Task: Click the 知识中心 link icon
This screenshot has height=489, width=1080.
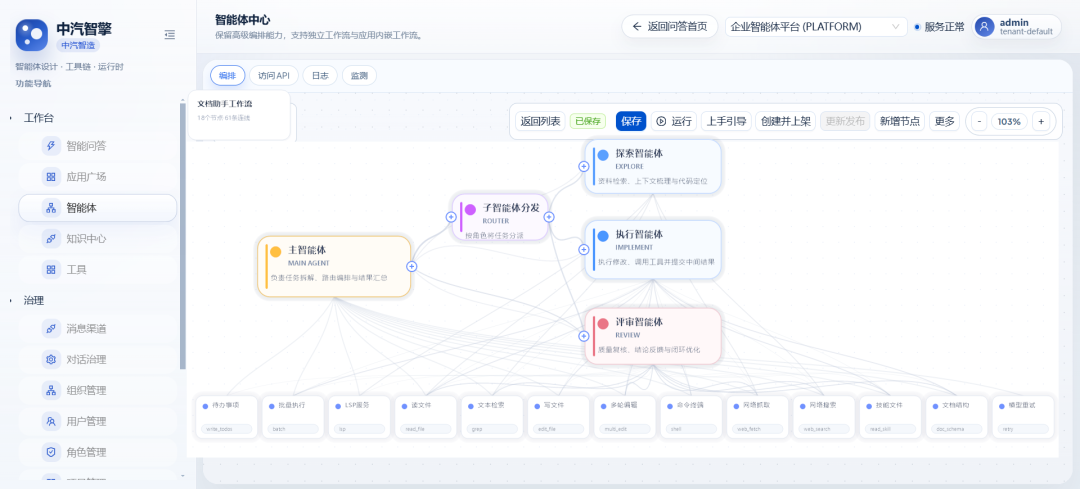Action: pyautogui.click(x=51, y=239)
